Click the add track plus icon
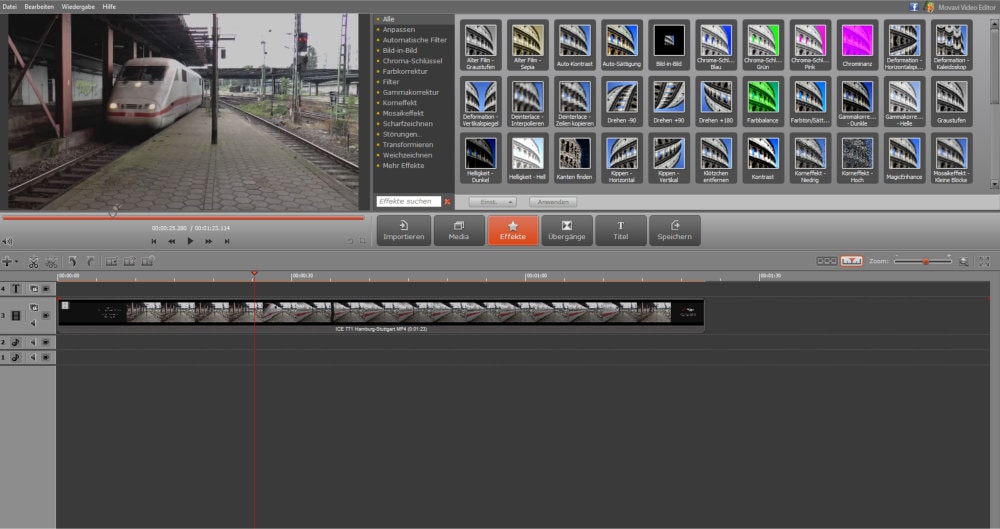This screenshot has height=529, width=1000. click(x=7, y=262)
